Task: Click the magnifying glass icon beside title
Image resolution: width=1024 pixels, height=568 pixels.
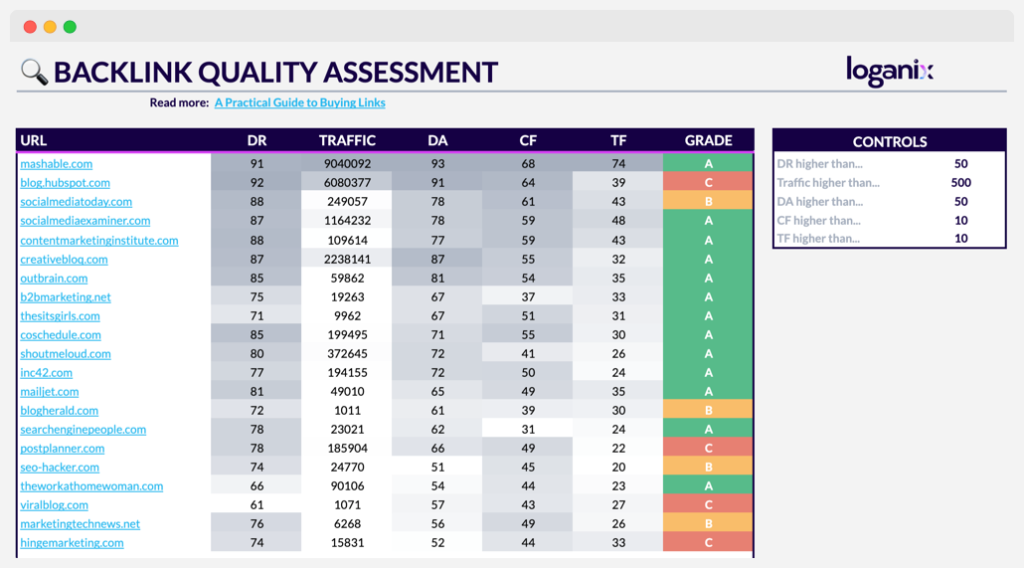Action: click(33, 71)
